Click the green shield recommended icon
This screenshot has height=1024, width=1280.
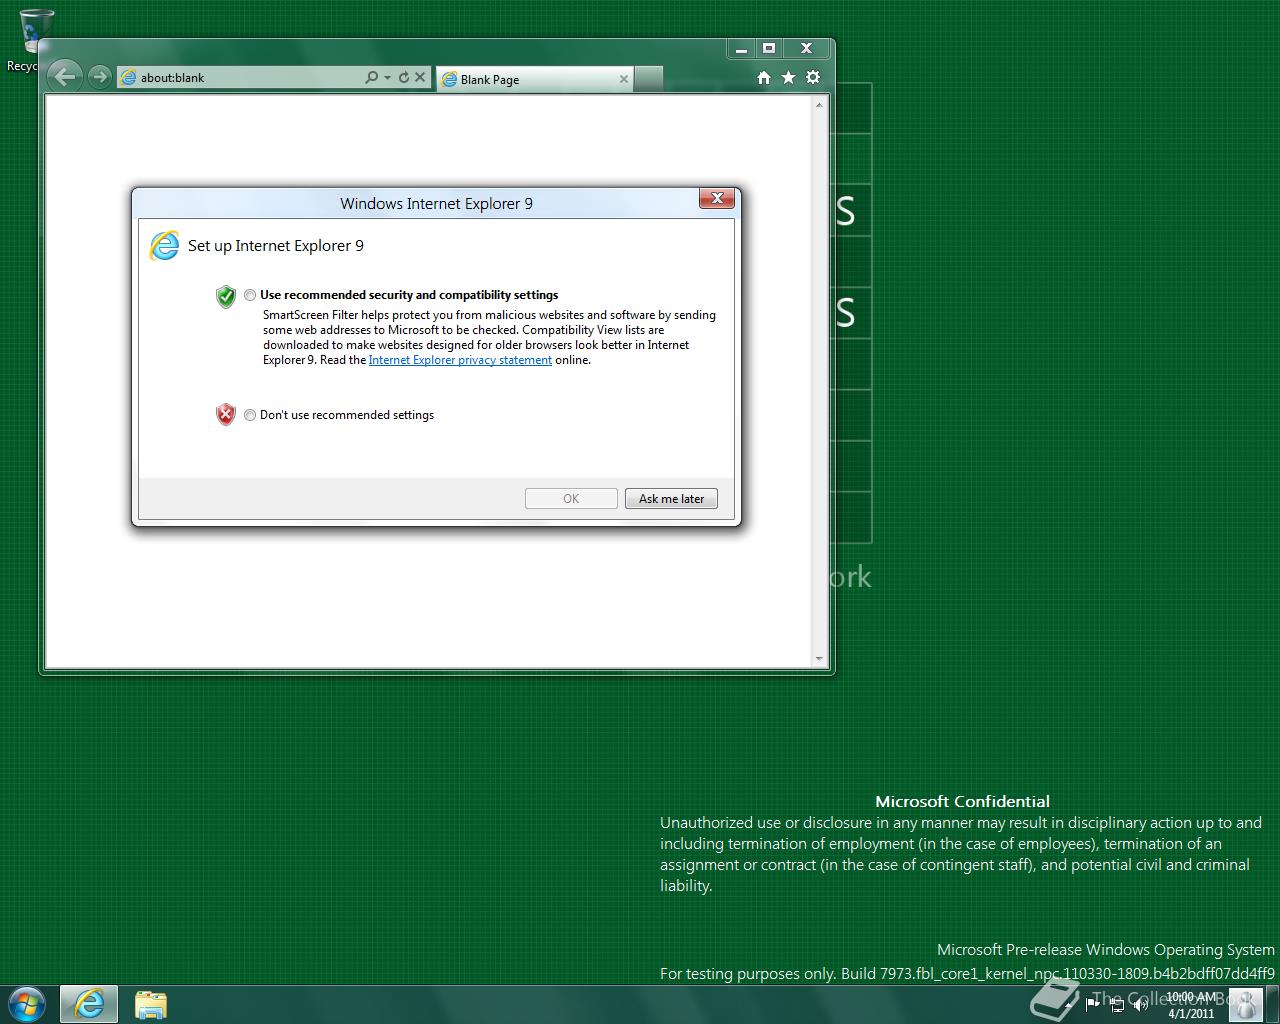(226, 296)
